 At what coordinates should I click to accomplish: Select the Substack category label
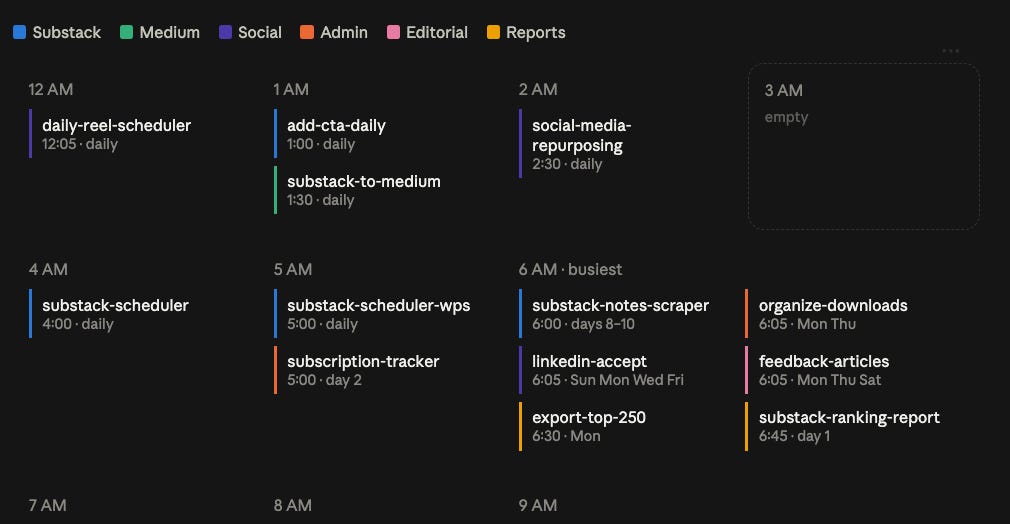pos(66,32)
